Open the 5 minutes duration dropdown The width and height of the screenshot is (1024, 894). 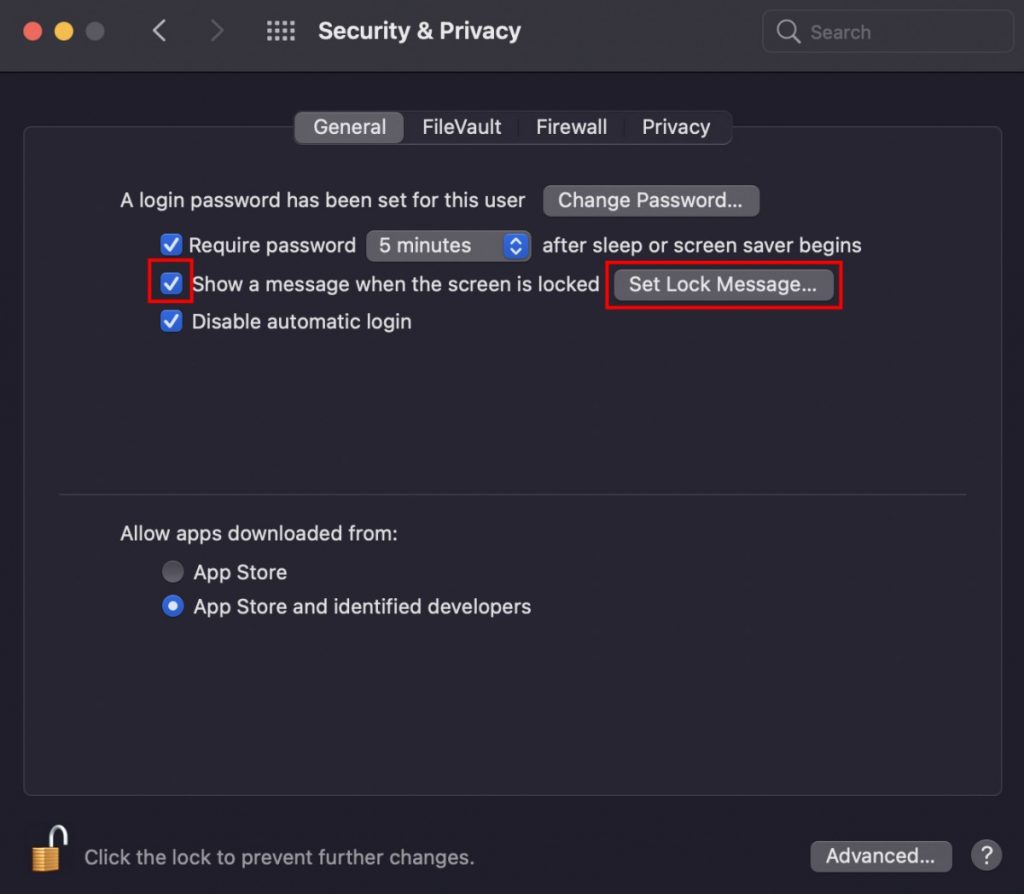coord(448,245)
